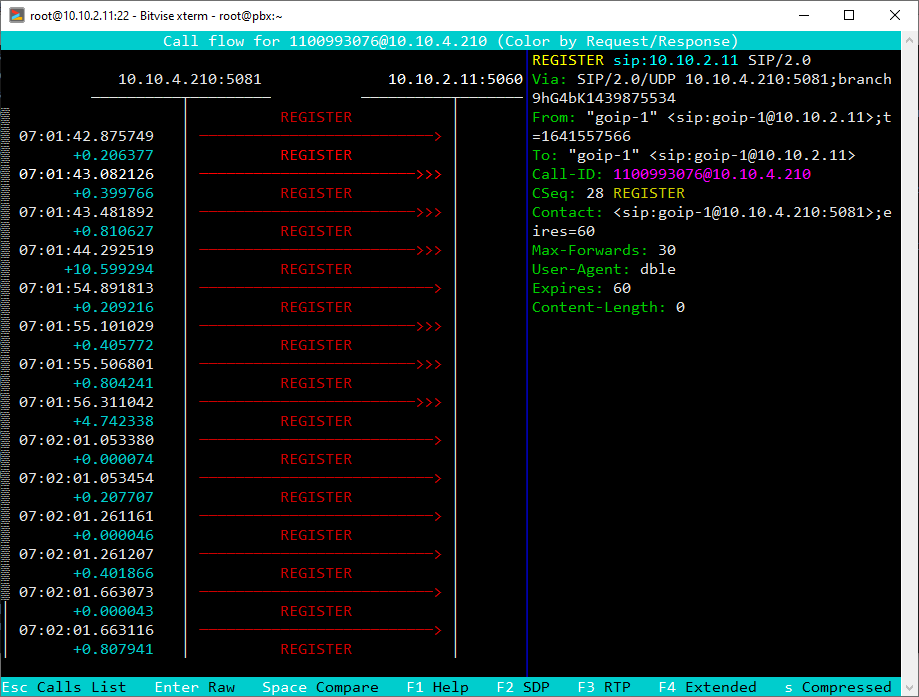Minimize the Bitvise xterm window
Viewport: 919px width, 697px height.
coord(804,15)
